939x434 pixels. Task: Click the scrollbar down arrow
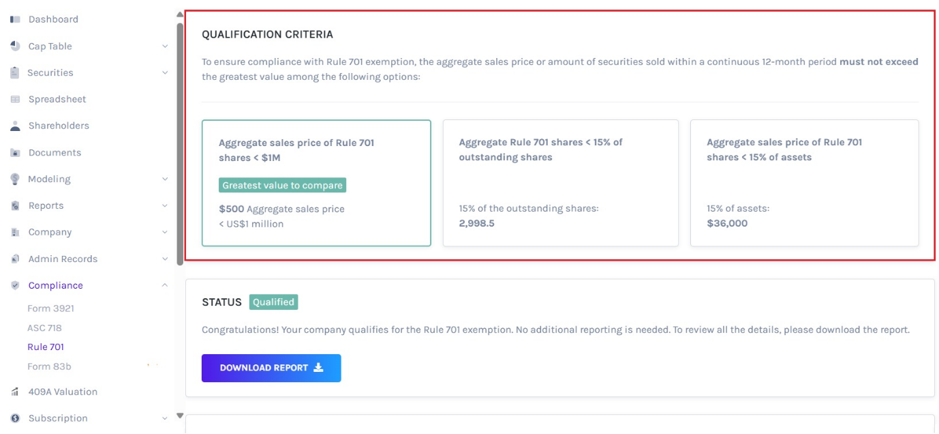point(180,415)
